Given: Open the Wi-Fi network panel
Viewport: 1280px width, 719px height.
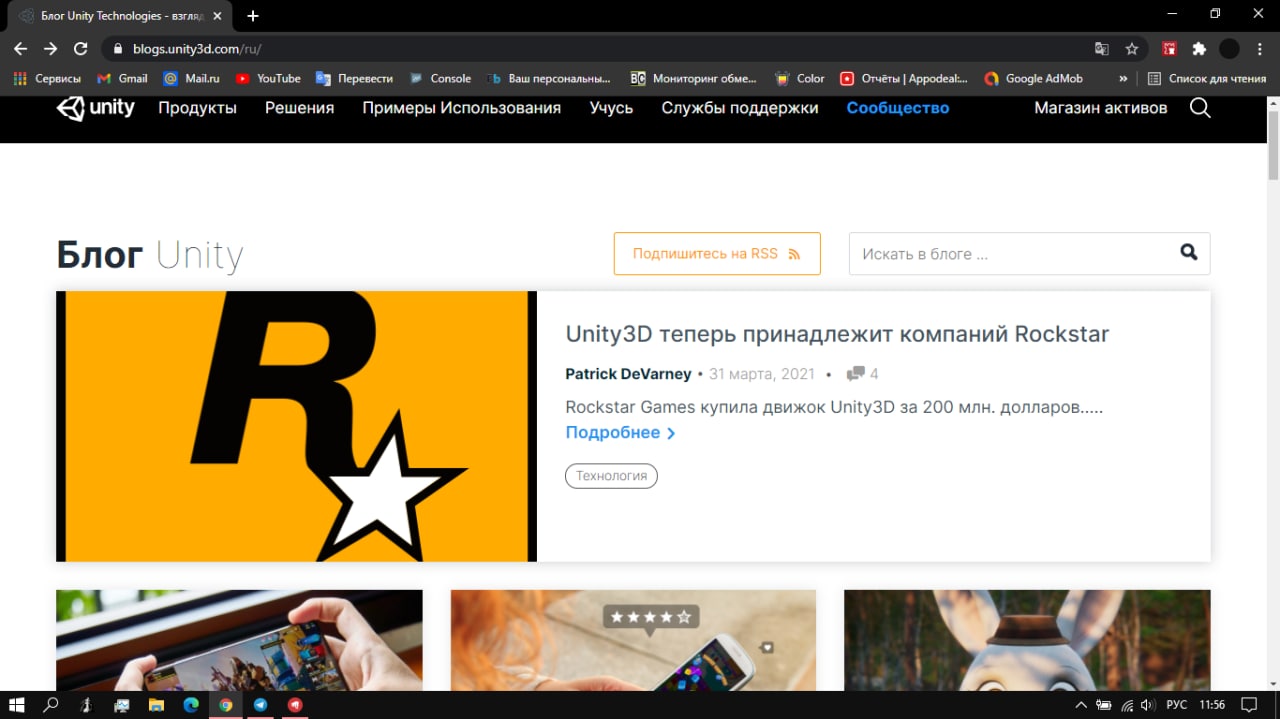Looking at the screenshot, I should pos(1126,705).
